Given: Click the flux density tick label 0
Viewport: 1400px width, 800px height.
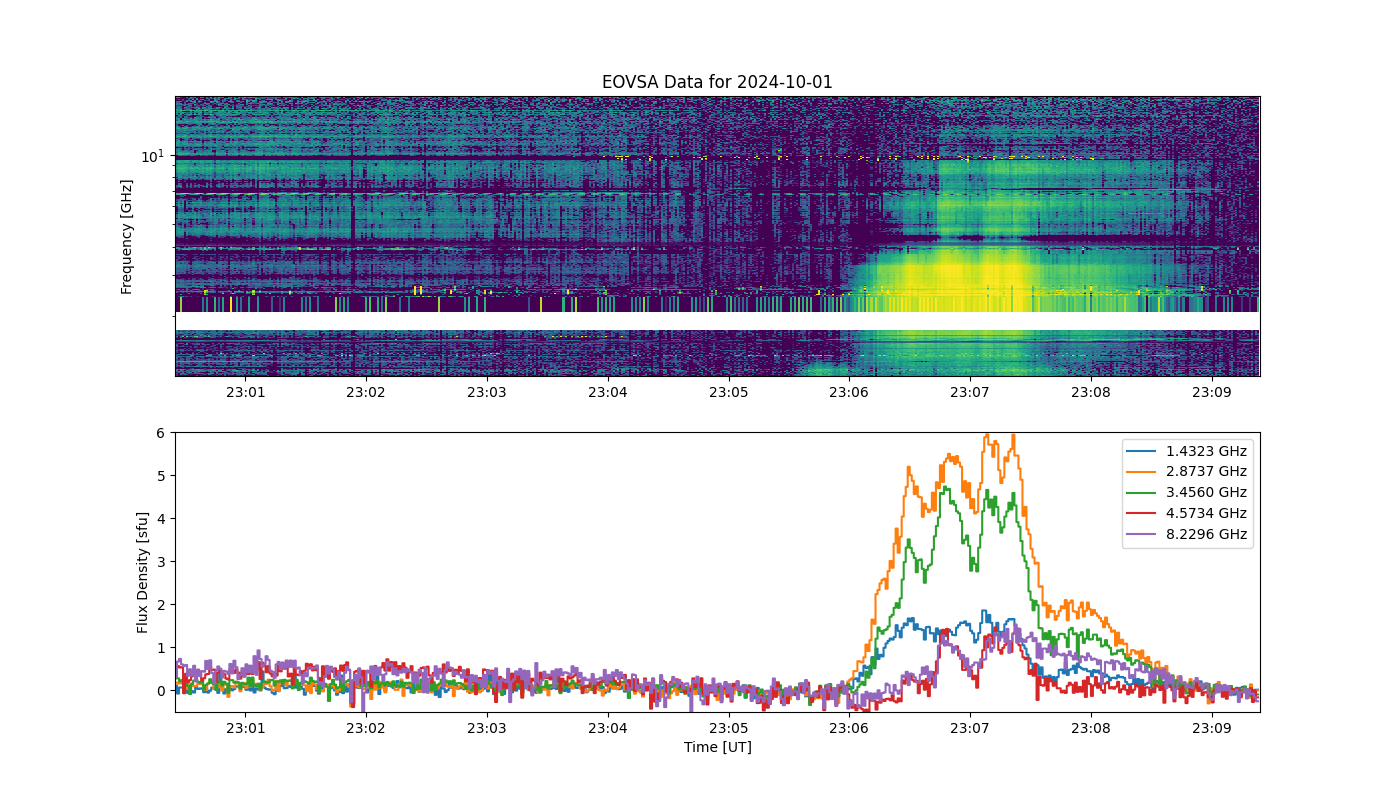Looking at the screenshot, I should (160, 691).
